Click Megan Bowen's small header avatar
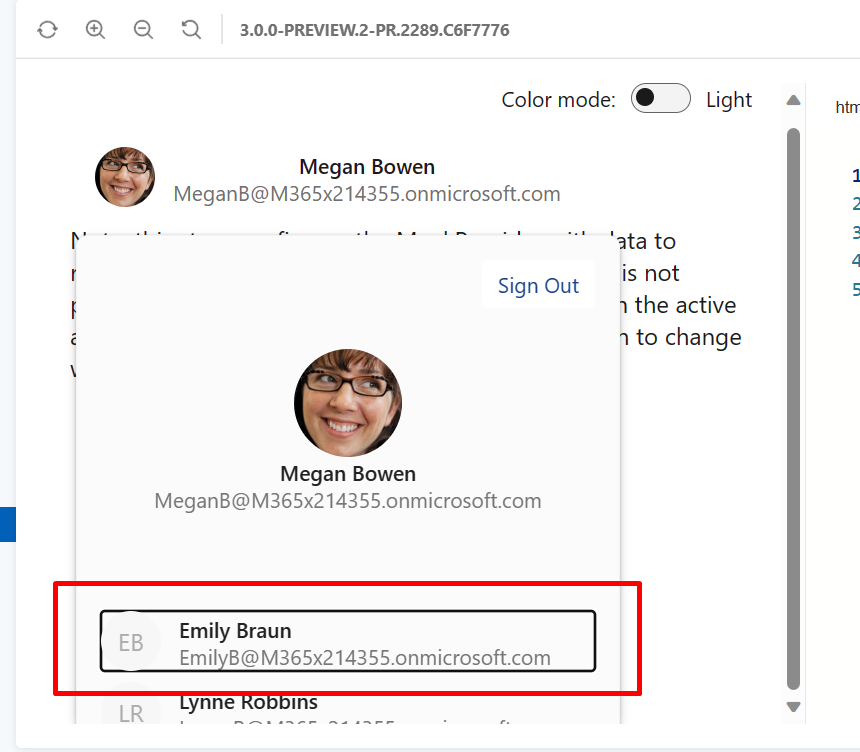 [125, 176]
